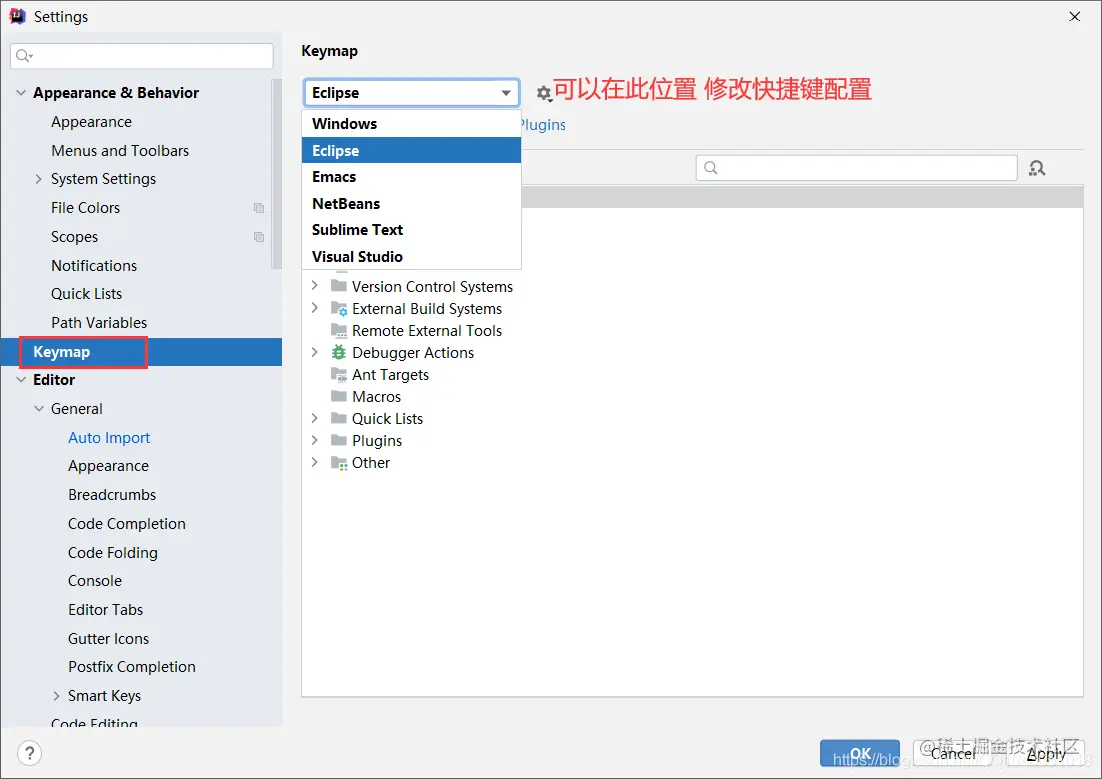Open Gutter Icons settings

click(x=108, y=638)
